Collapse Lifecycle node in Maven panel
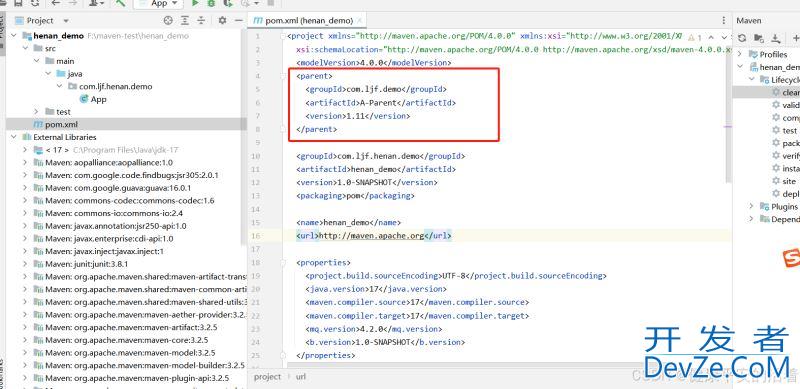This screenshot has height=389, width=800. coord(751,79)
